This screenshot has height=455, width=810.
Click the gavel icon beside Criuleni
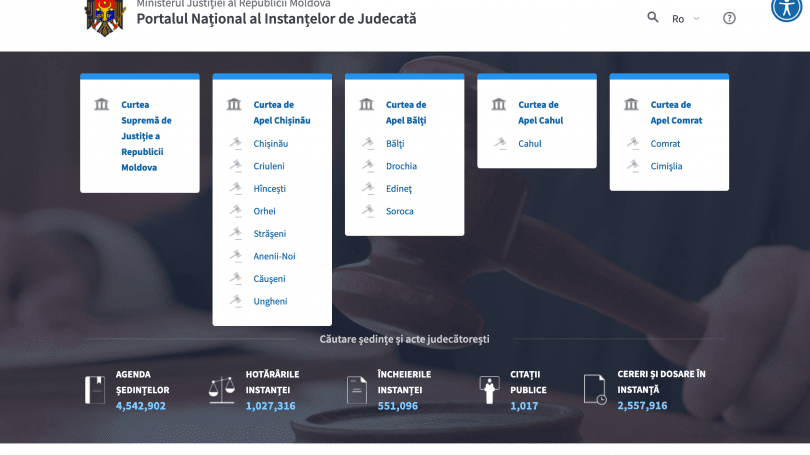tap(236, 166)
